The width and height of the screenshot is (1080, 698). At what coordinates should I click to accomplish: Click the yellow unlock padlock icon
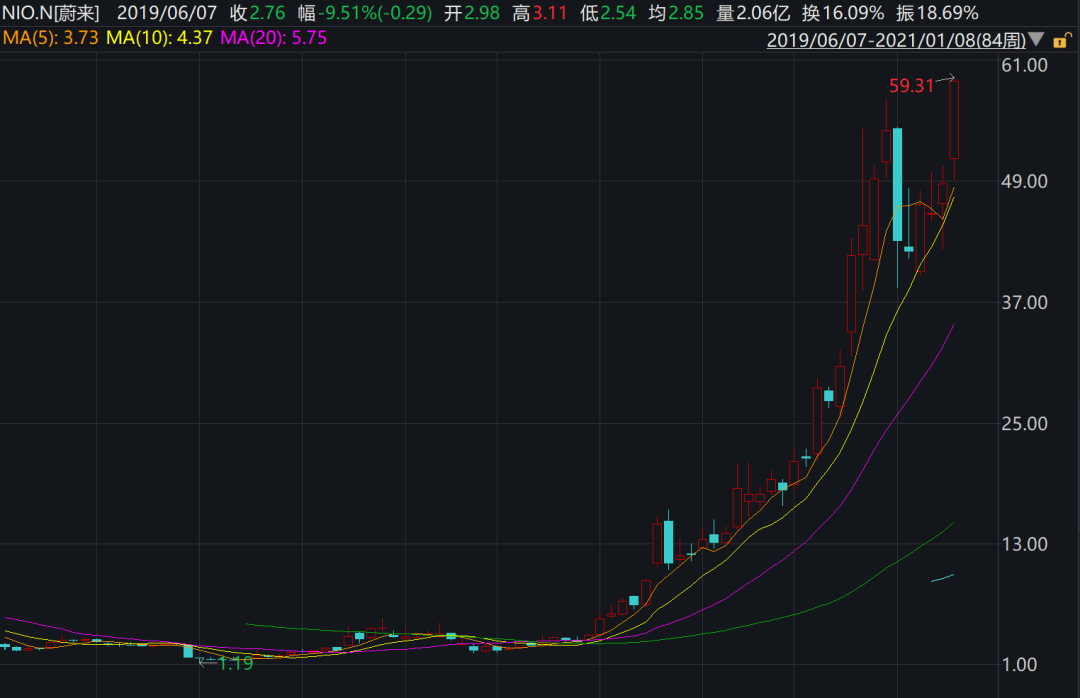pyautogui.click(x=1062, y=40)
